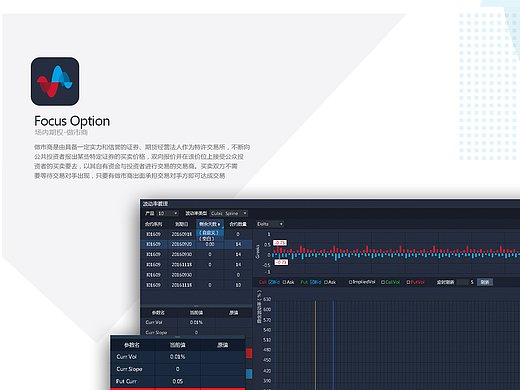Screen dimensions: 520x390
Task: Click the grip handle atop the front parameter panel
Action: pyautogui.click(x=178, y=337)
